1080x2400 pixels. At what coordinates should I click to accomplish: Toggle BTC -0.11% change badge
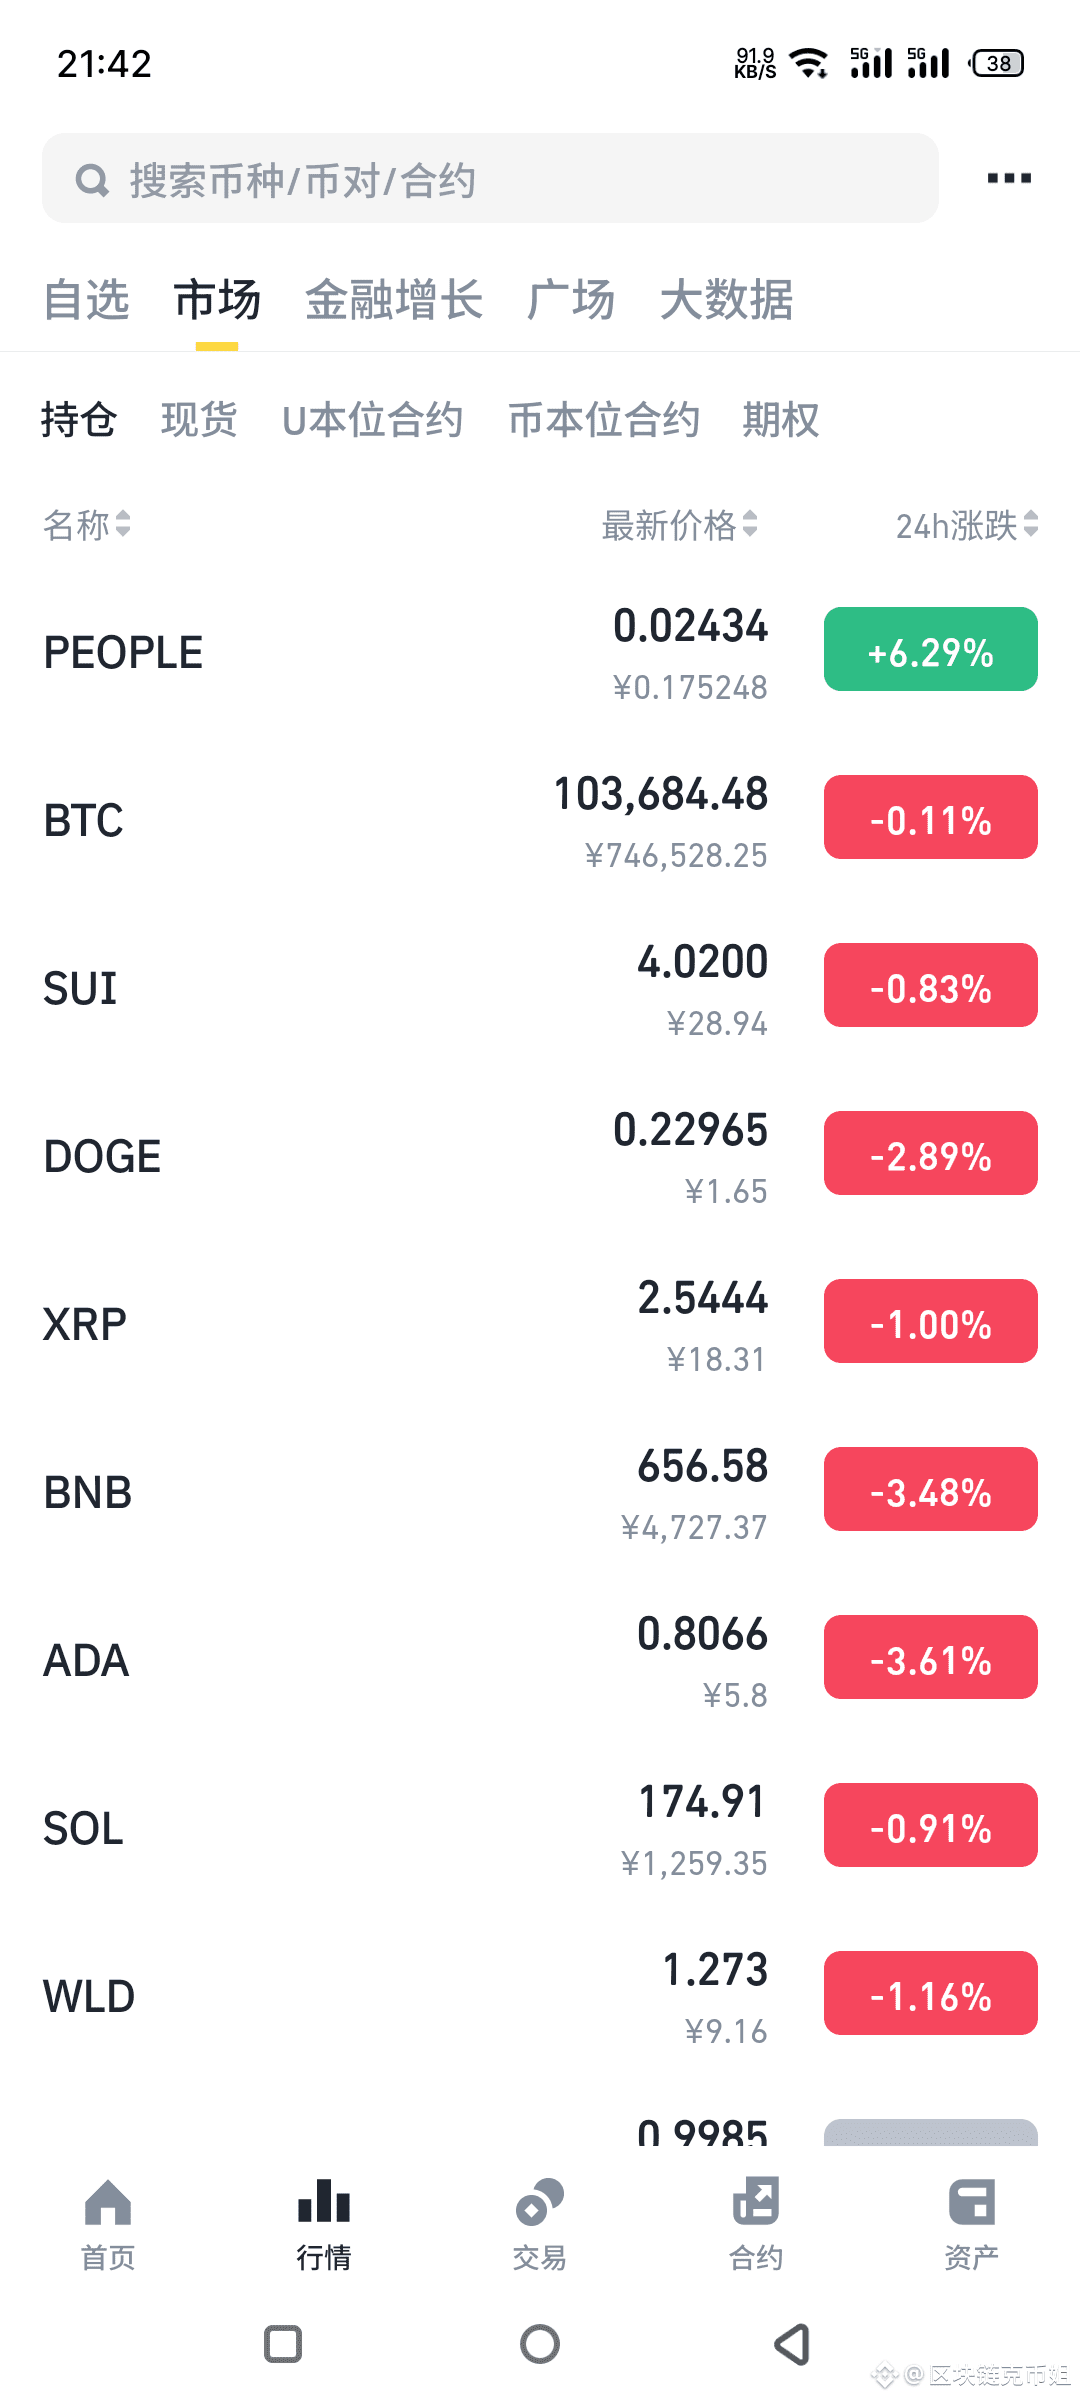point(931,817)
